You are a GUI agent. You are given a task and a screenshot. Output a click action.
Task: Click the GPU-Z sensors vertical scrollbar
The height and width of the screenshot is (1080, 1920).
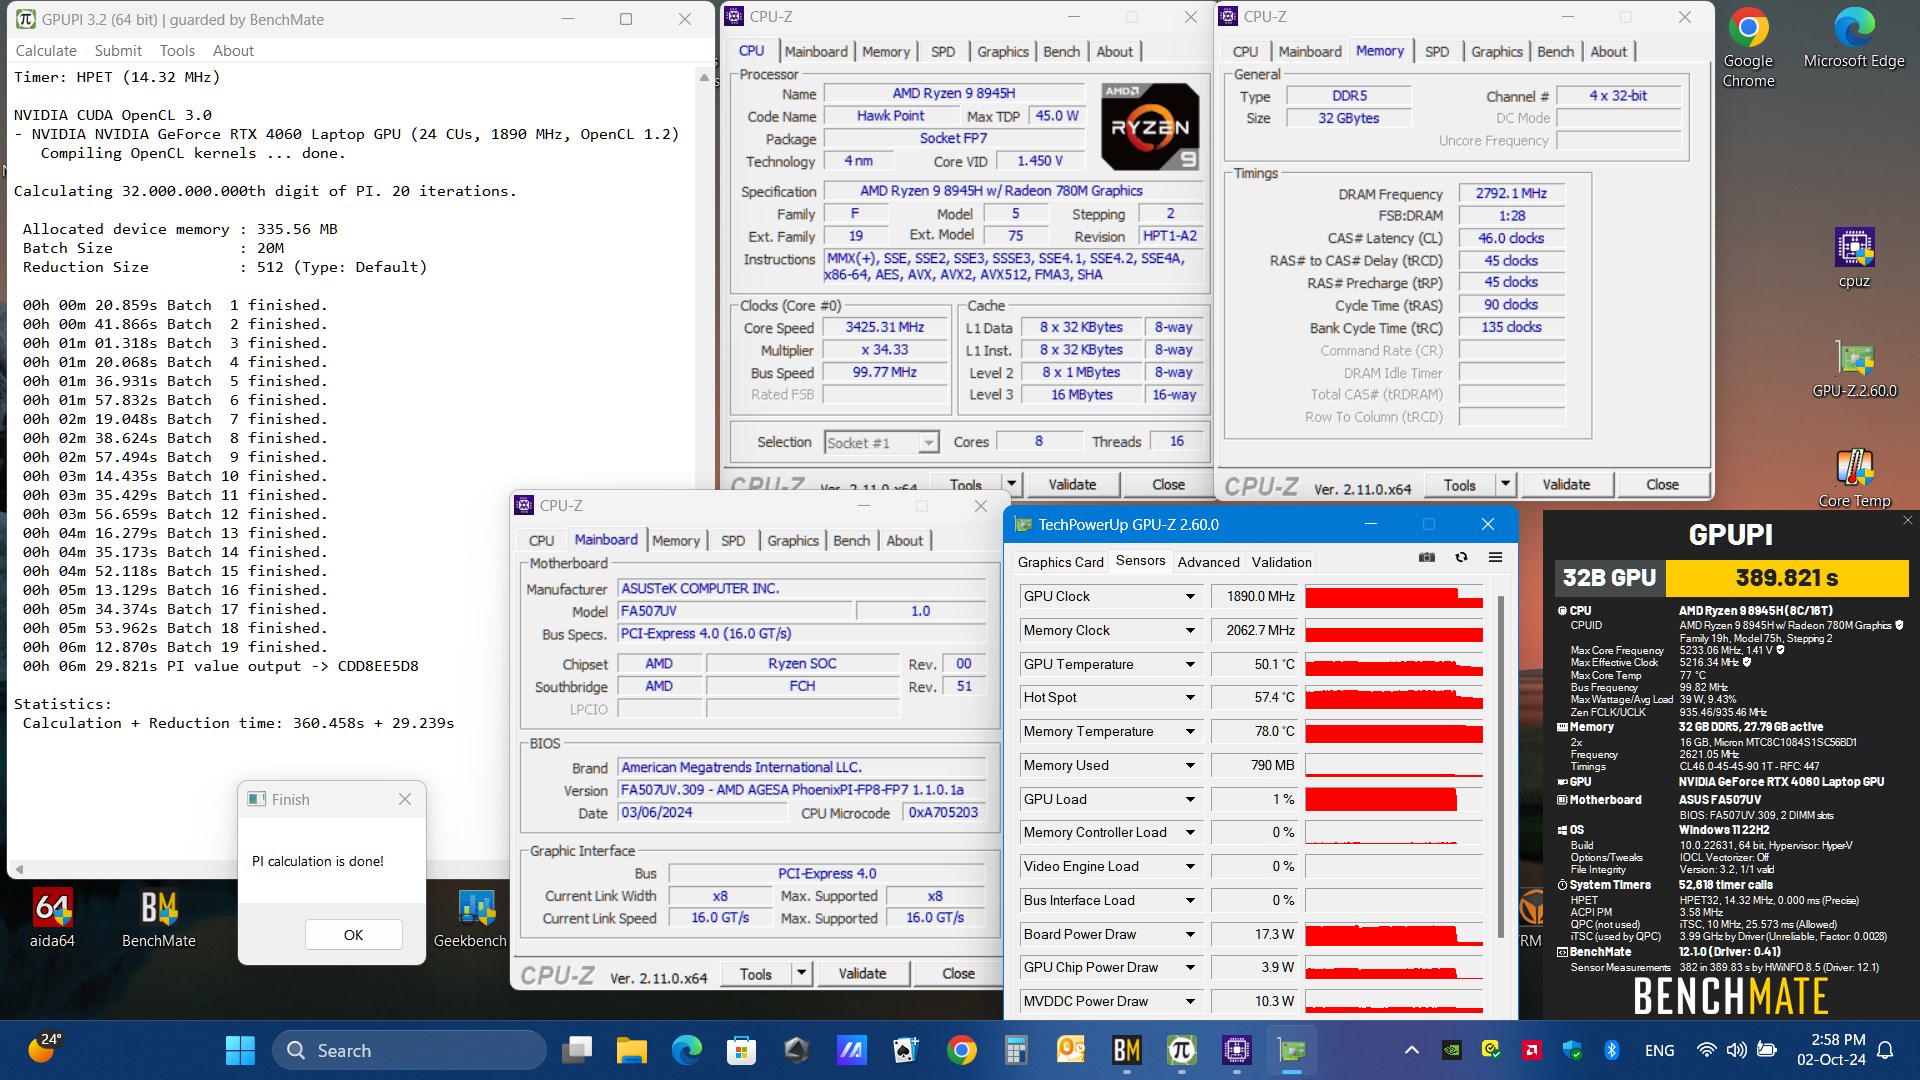point(1499,768)
